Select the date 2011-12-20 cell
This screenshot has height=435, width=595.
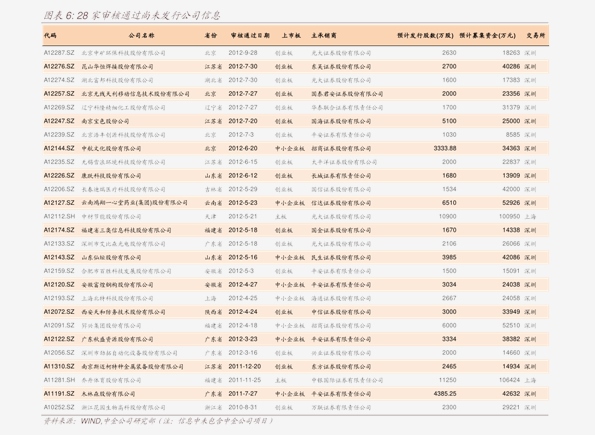[x=245, y=366]
